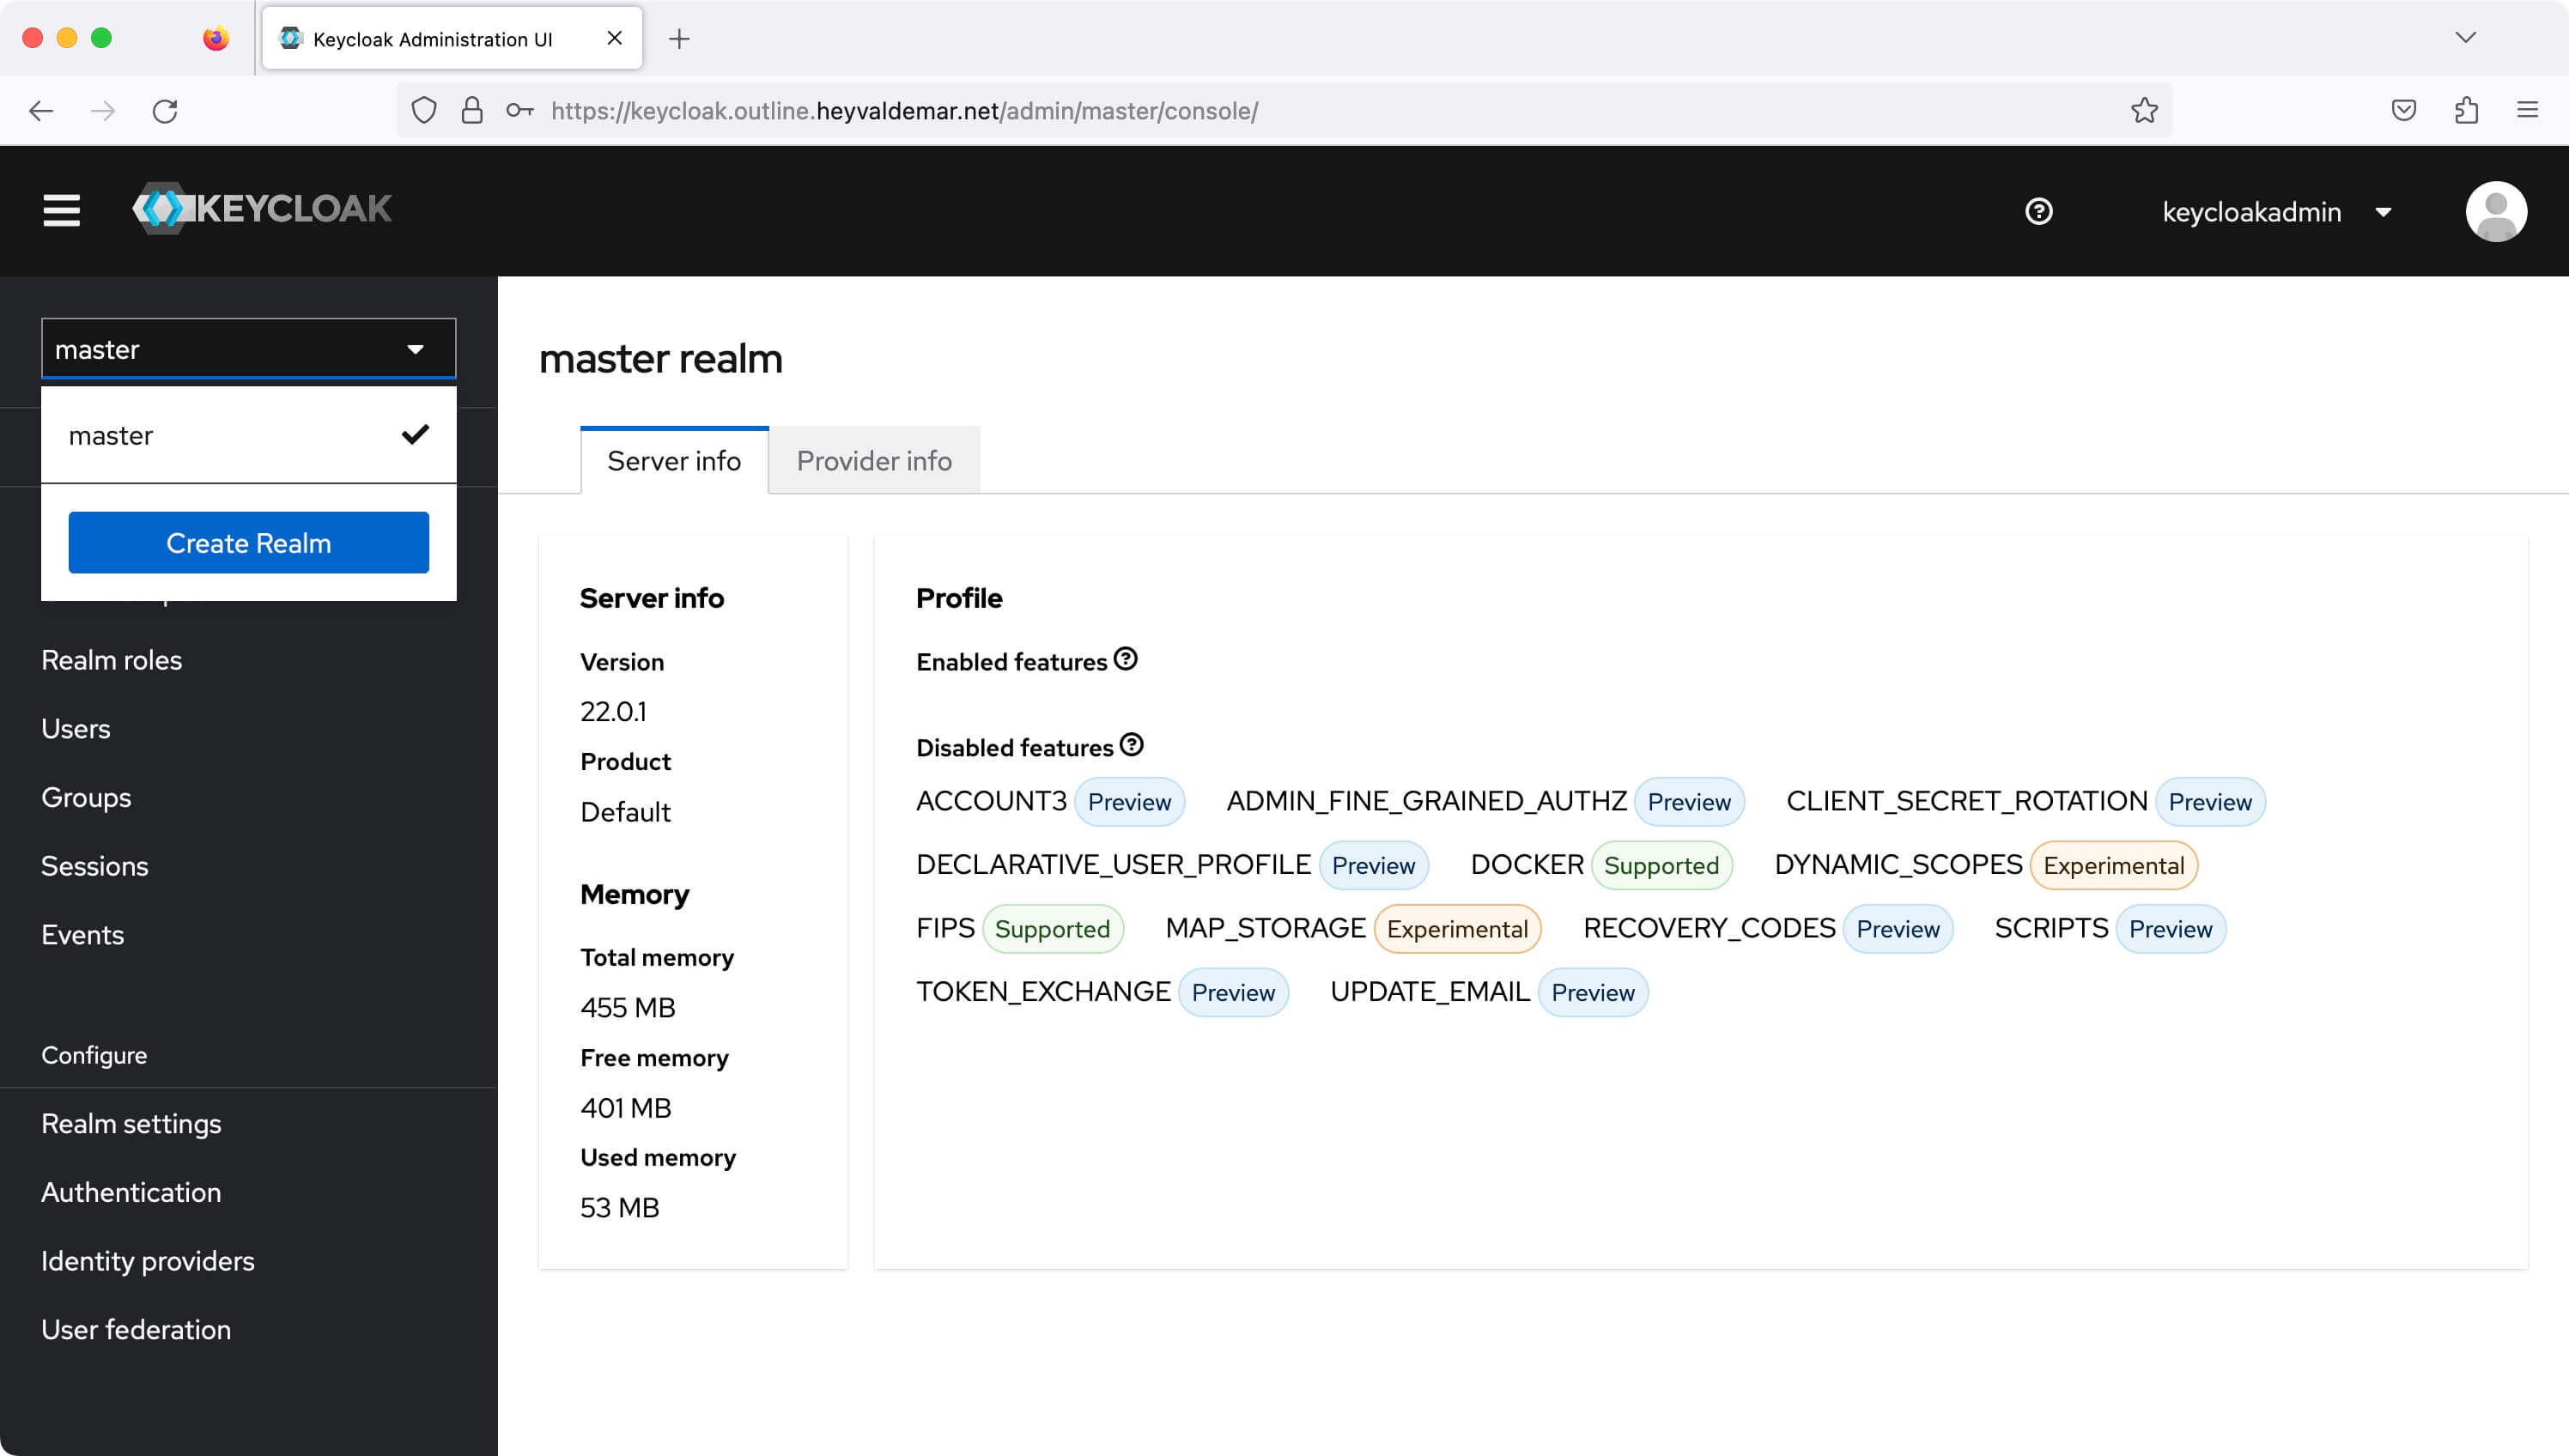
Task: Open Identity providers menu item
Action: pos(149,1260)
